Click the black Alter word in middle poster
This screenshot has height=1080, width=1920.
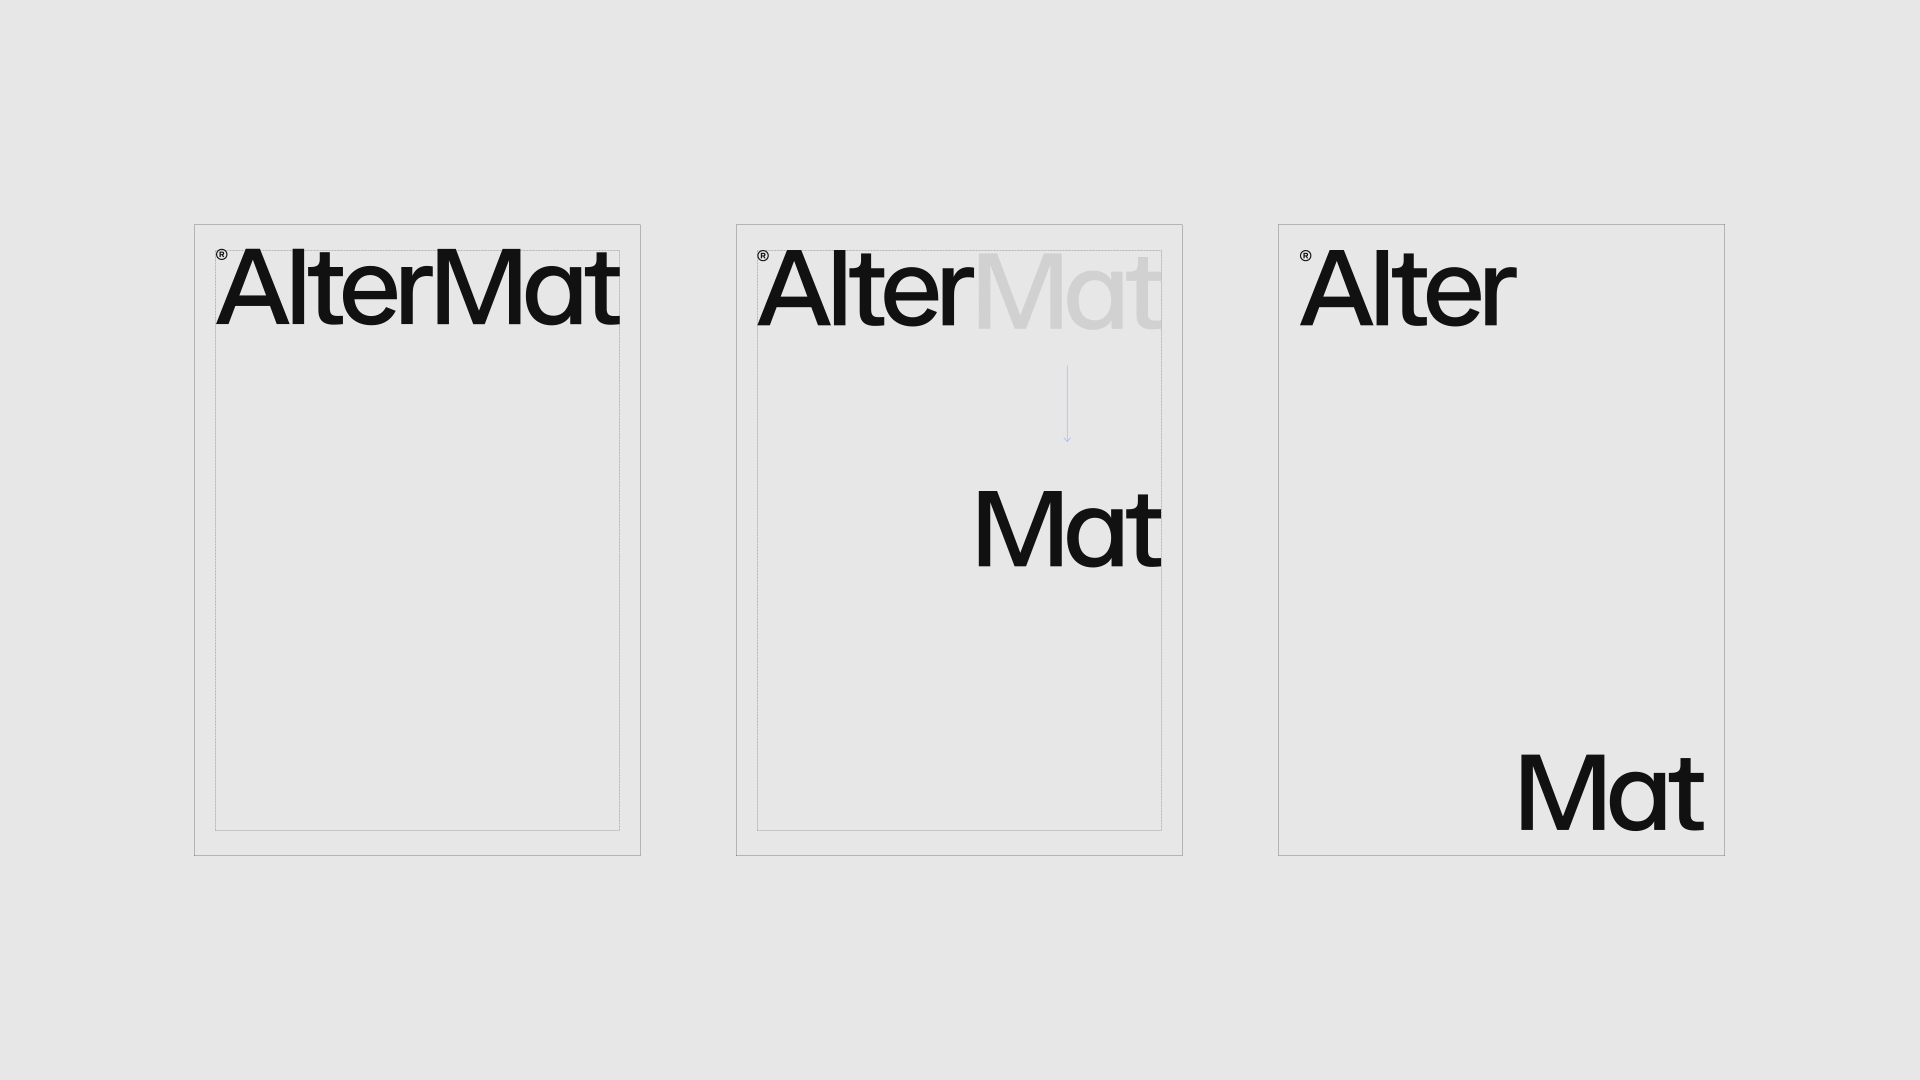coord(866,288)
